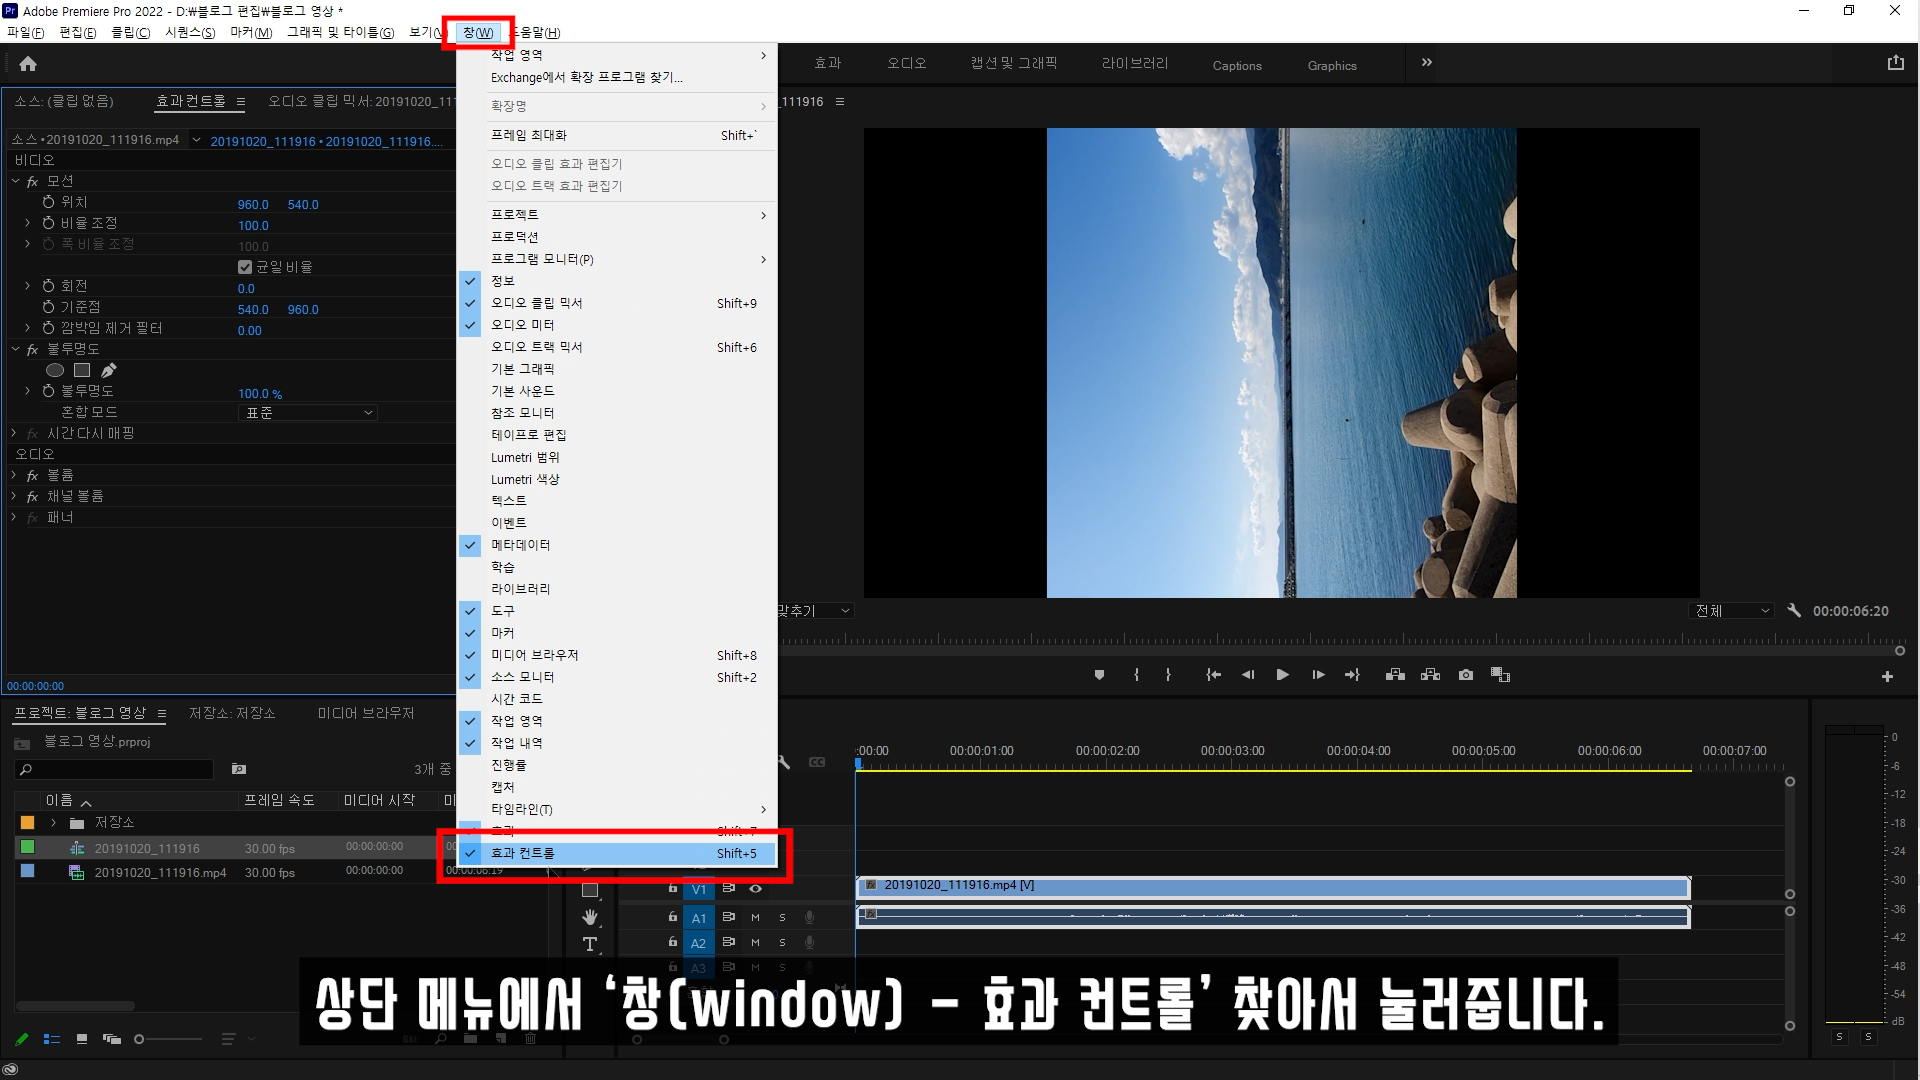The image size is (1920, 1080).
Task: Click the Export Frame camera icon
Action: coord(1466,675)
